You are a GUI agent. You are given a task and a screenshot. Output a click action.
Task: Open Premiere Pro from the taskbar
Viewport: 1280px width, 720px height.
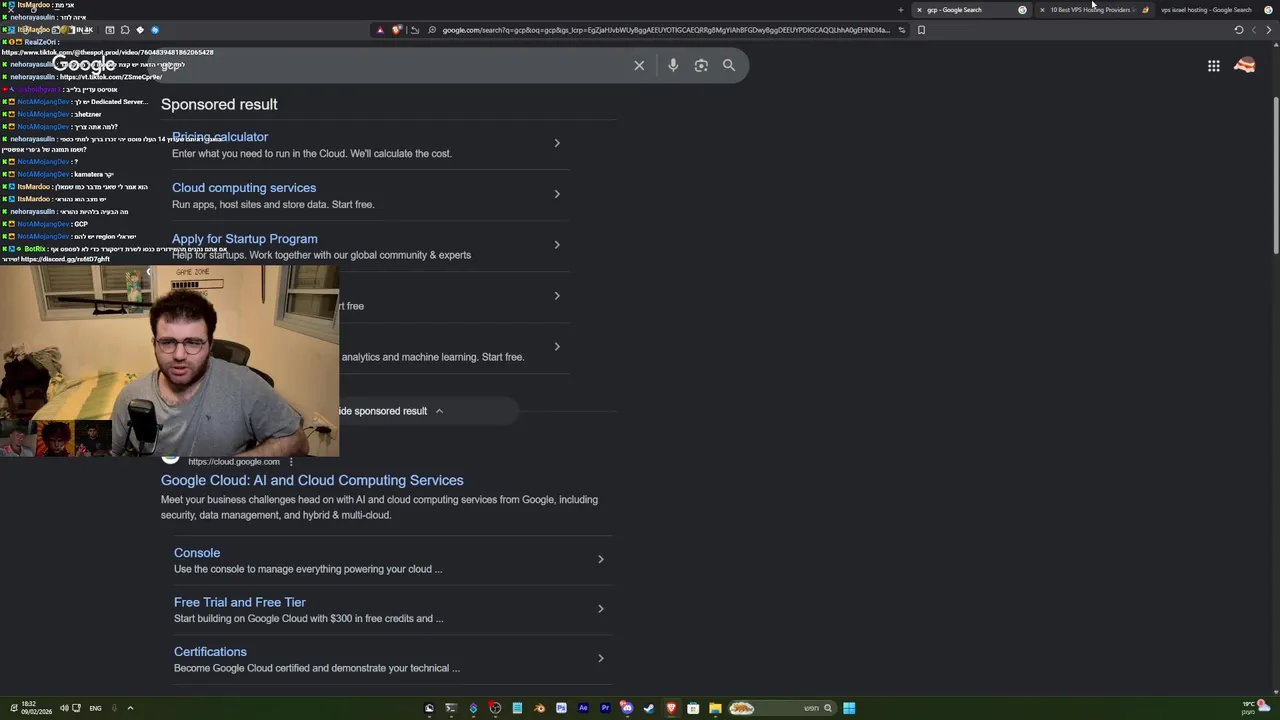click(x=605, y=708)
